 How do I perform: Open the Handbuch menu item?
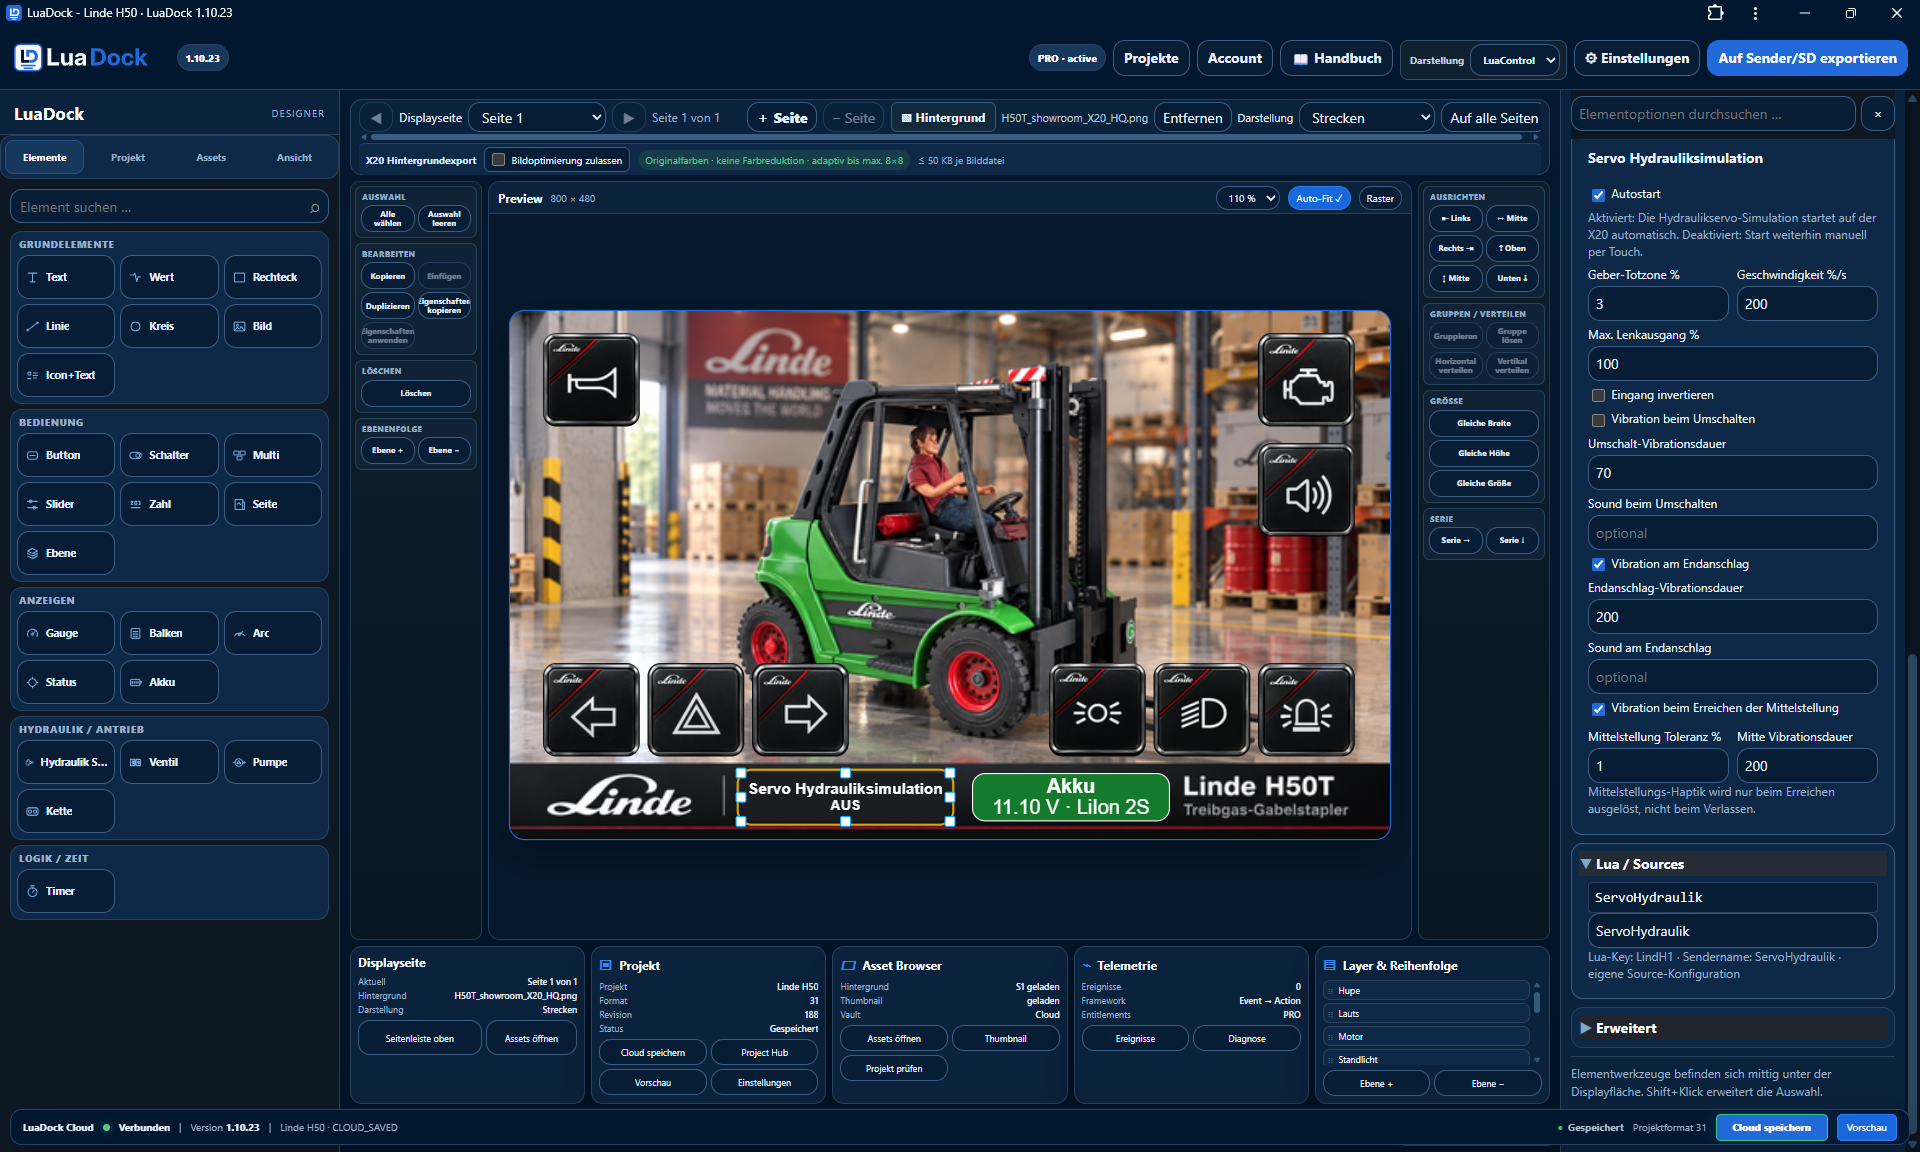pos(1337,58)
